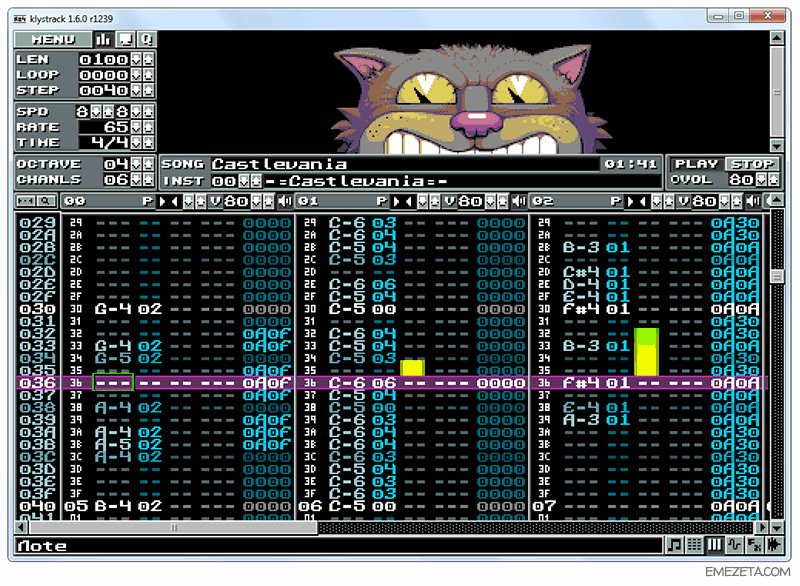This screenshot has width=800, height=586.
Task: Click the STOP button
Action: click(x=752, y=164)
